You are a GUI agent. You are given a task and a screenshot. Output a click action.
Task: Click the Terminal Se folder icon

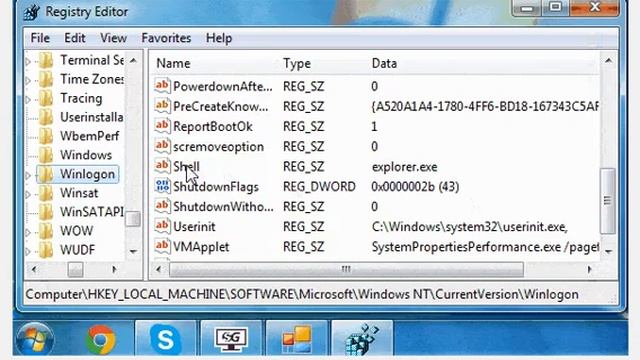click(x=46, y=60)
